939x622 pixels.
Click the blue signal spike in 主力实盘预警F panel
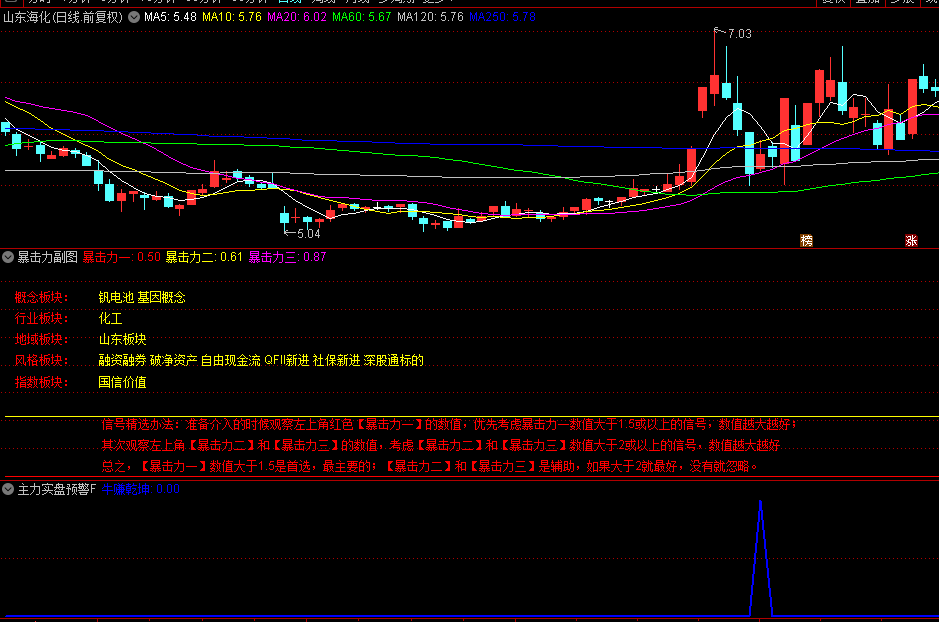[761, 557]
